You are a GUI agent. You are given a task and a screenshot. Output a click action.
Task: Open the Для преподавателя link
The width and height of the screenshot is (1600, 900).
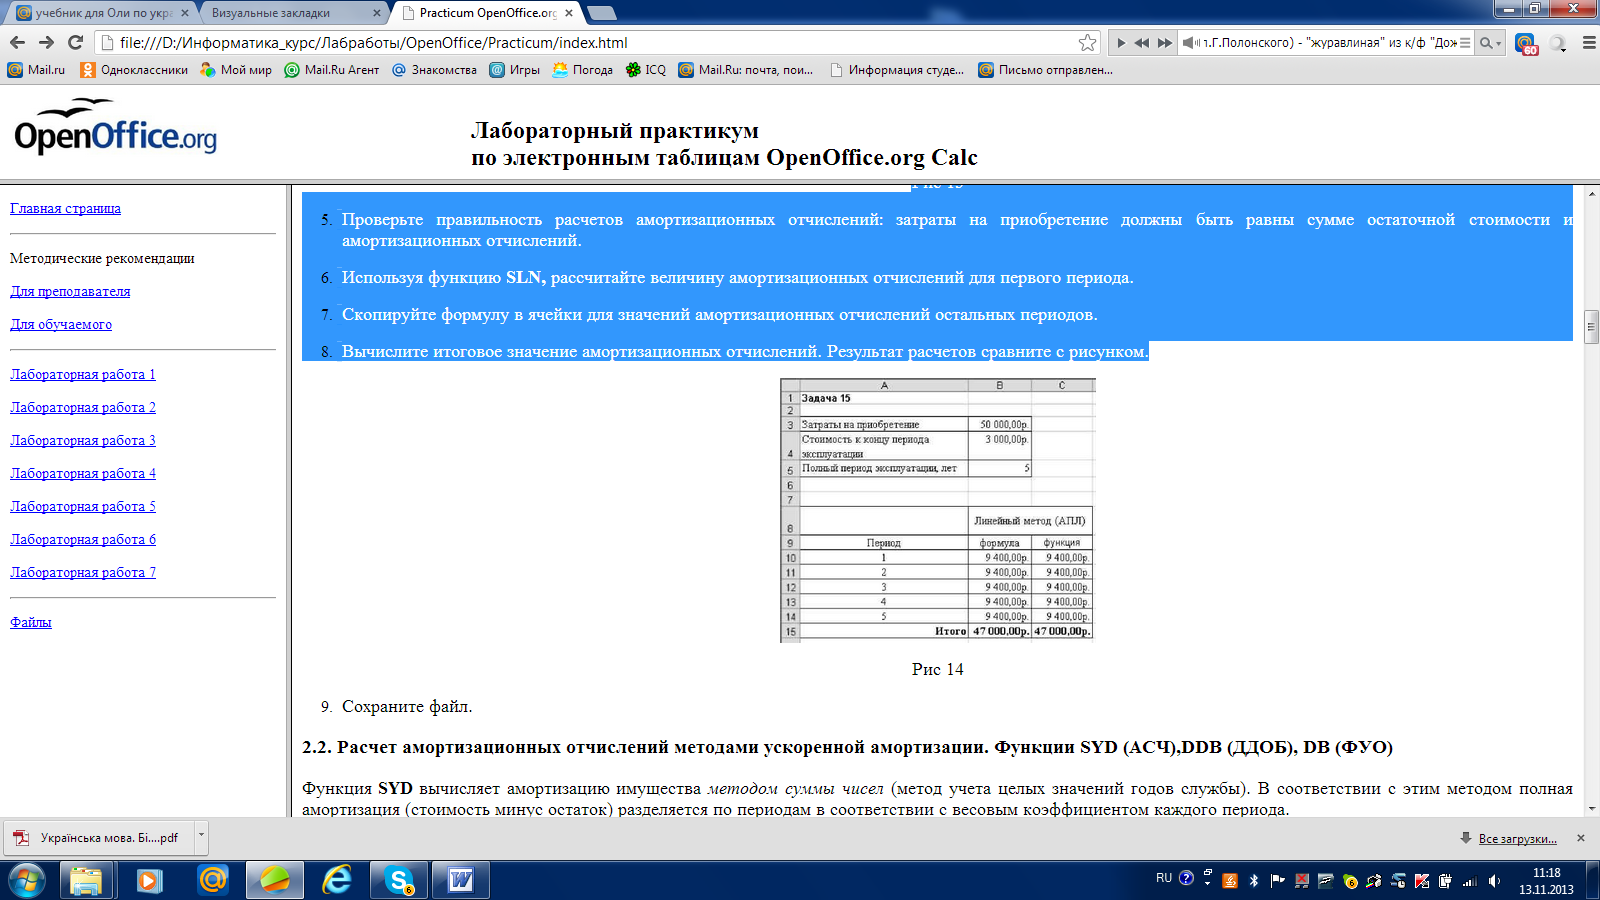pos(70,291)
